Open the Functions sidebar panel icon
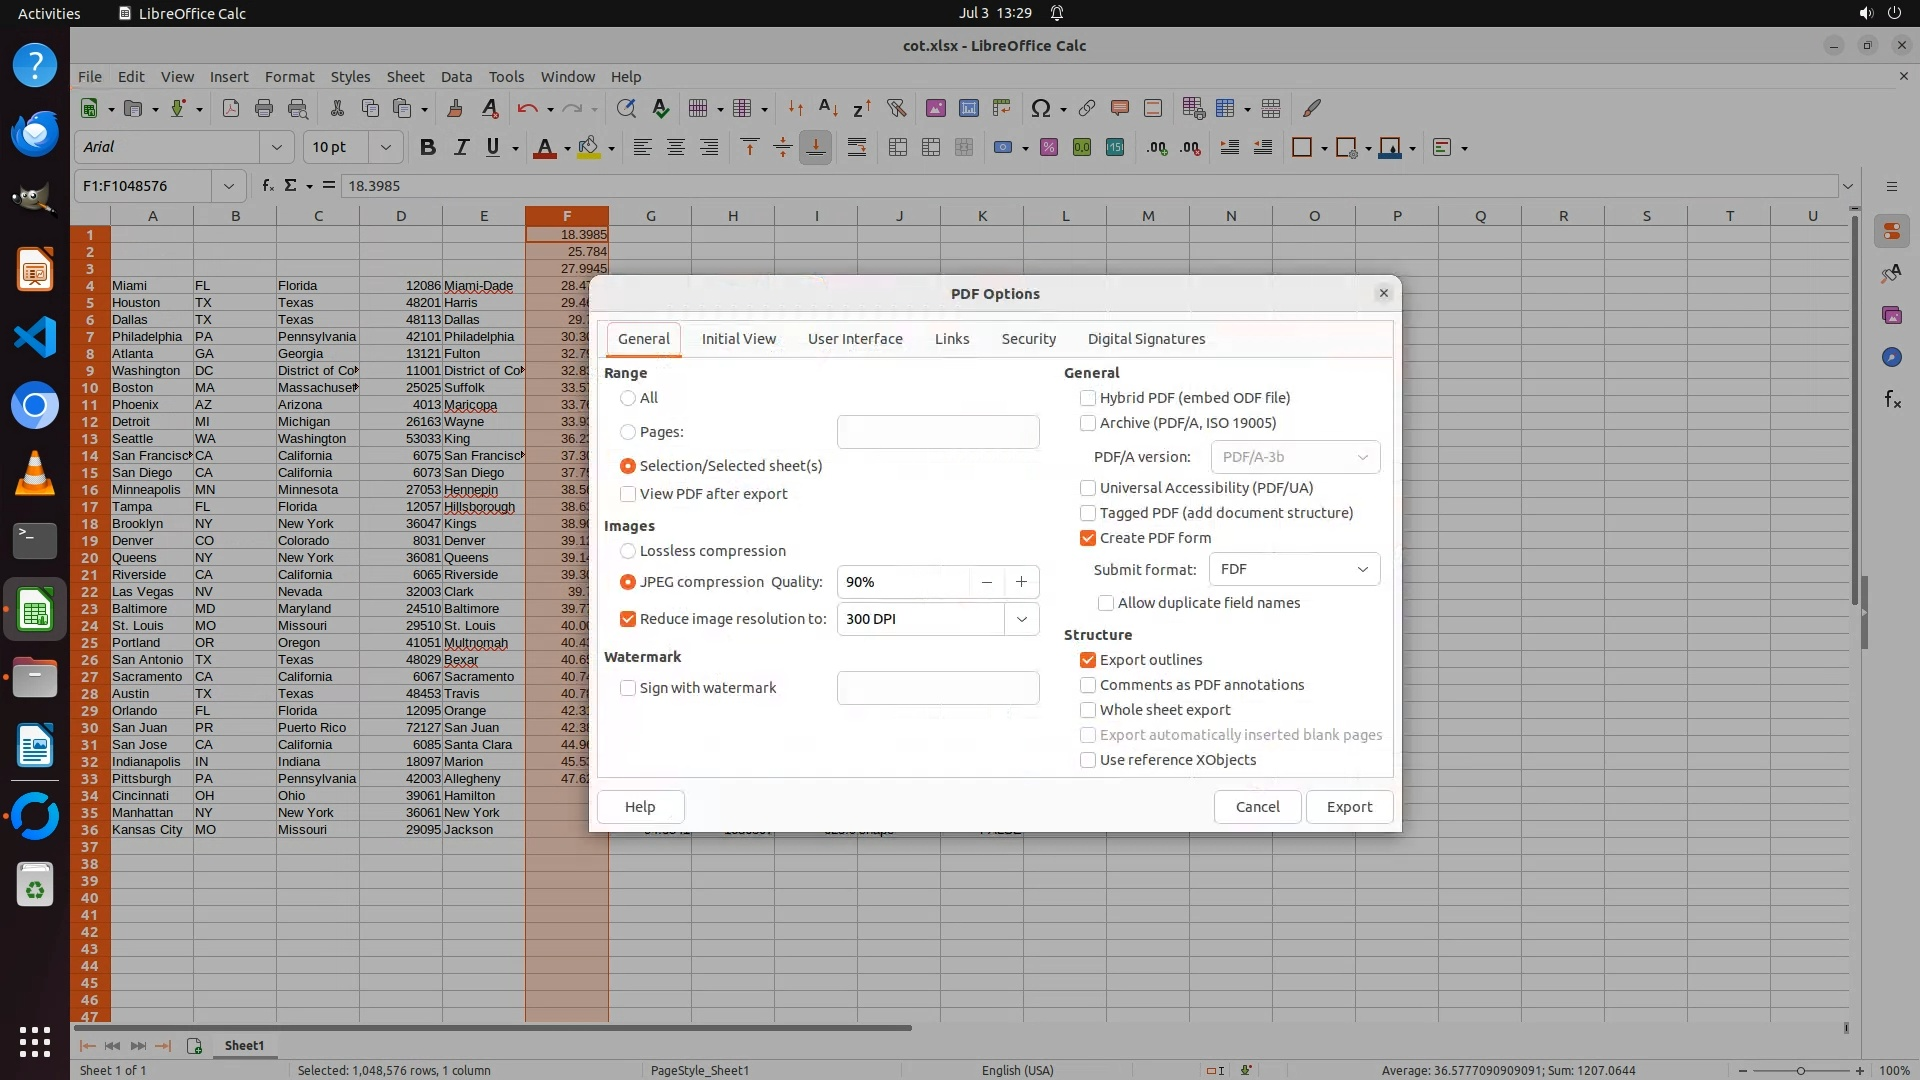Viewport: 1920px width, 1080px height. pos(1892,400)
